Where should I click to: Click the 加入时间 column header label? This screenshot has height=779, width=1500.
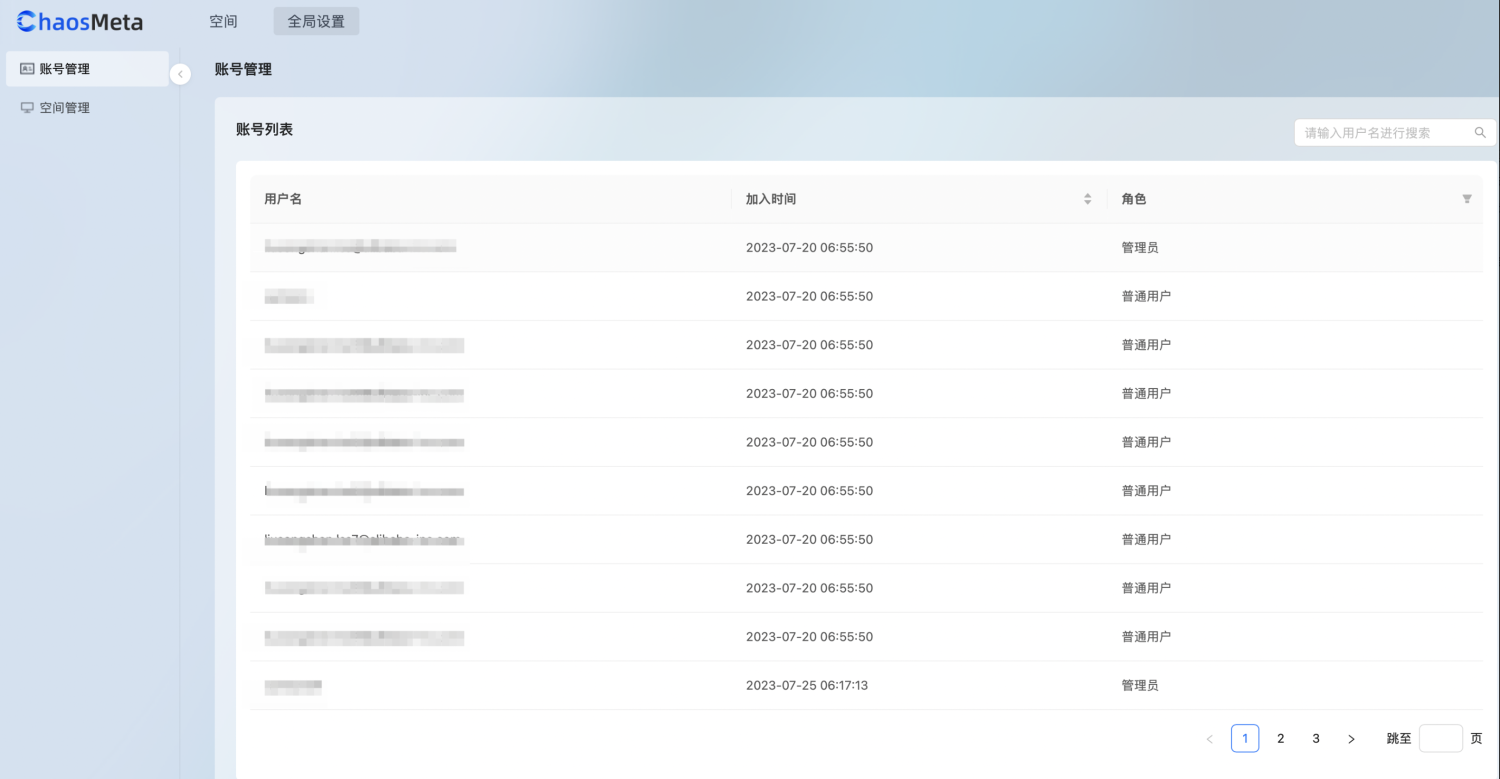click(x=771, y=199)
